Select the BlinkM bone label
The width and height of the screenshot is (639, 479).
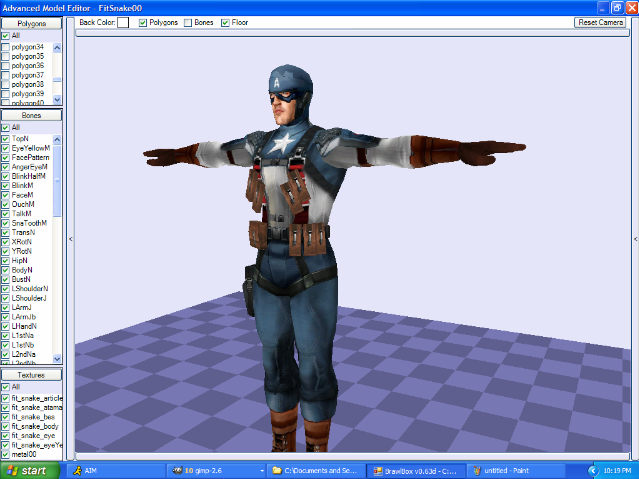22,185
